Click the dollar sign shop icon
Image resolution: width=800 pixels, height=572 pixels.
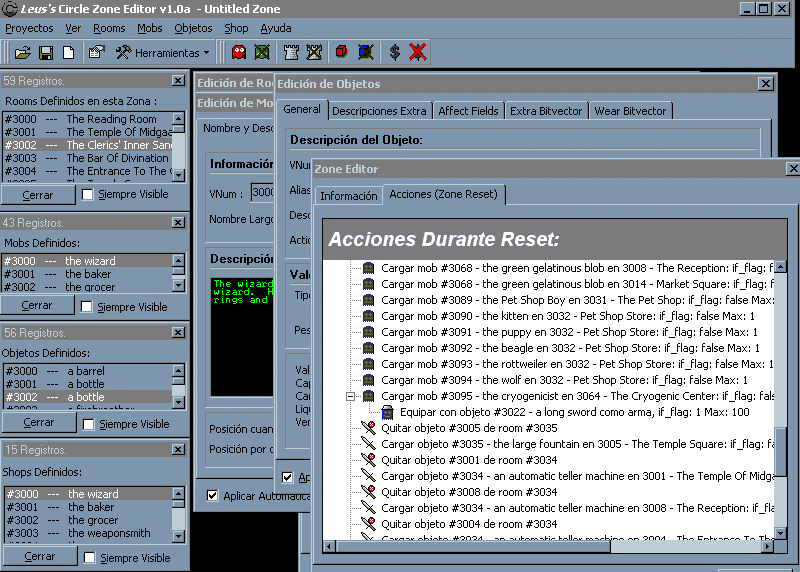pyautogui.click(x=395, y=52)
